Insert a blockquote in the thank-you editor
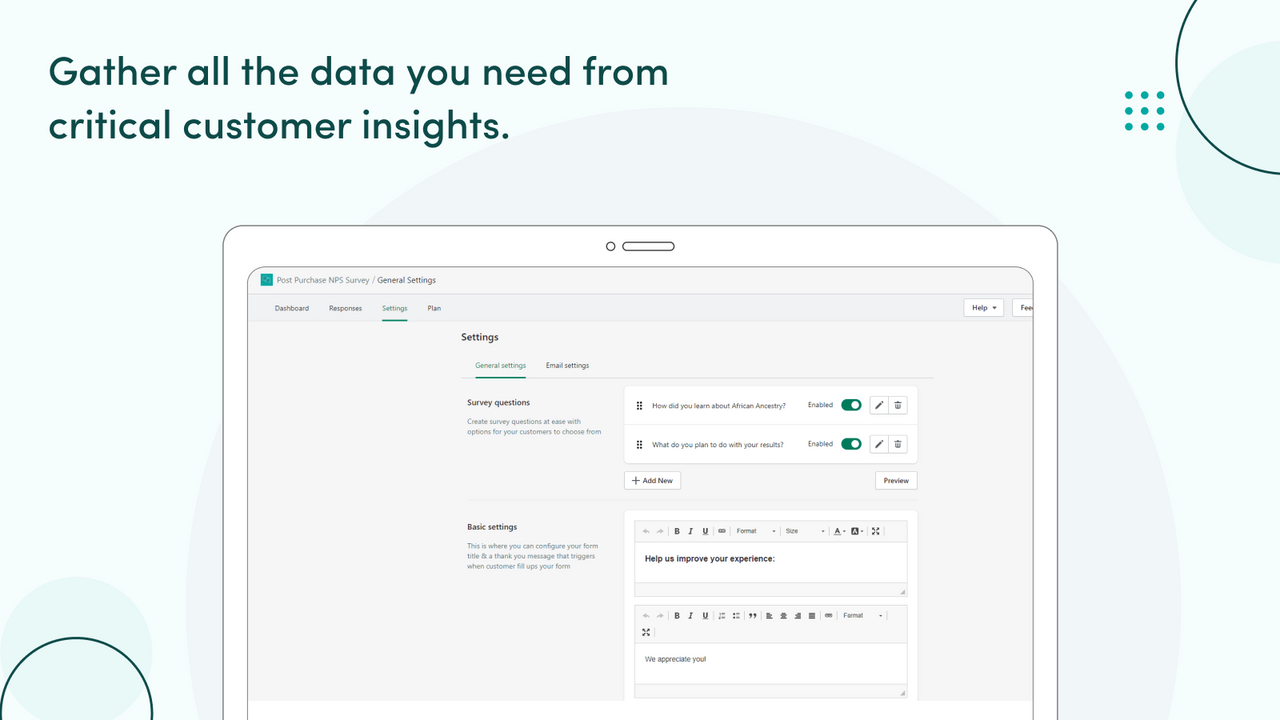Screen dimensions: 1280x720 [753, 615]
